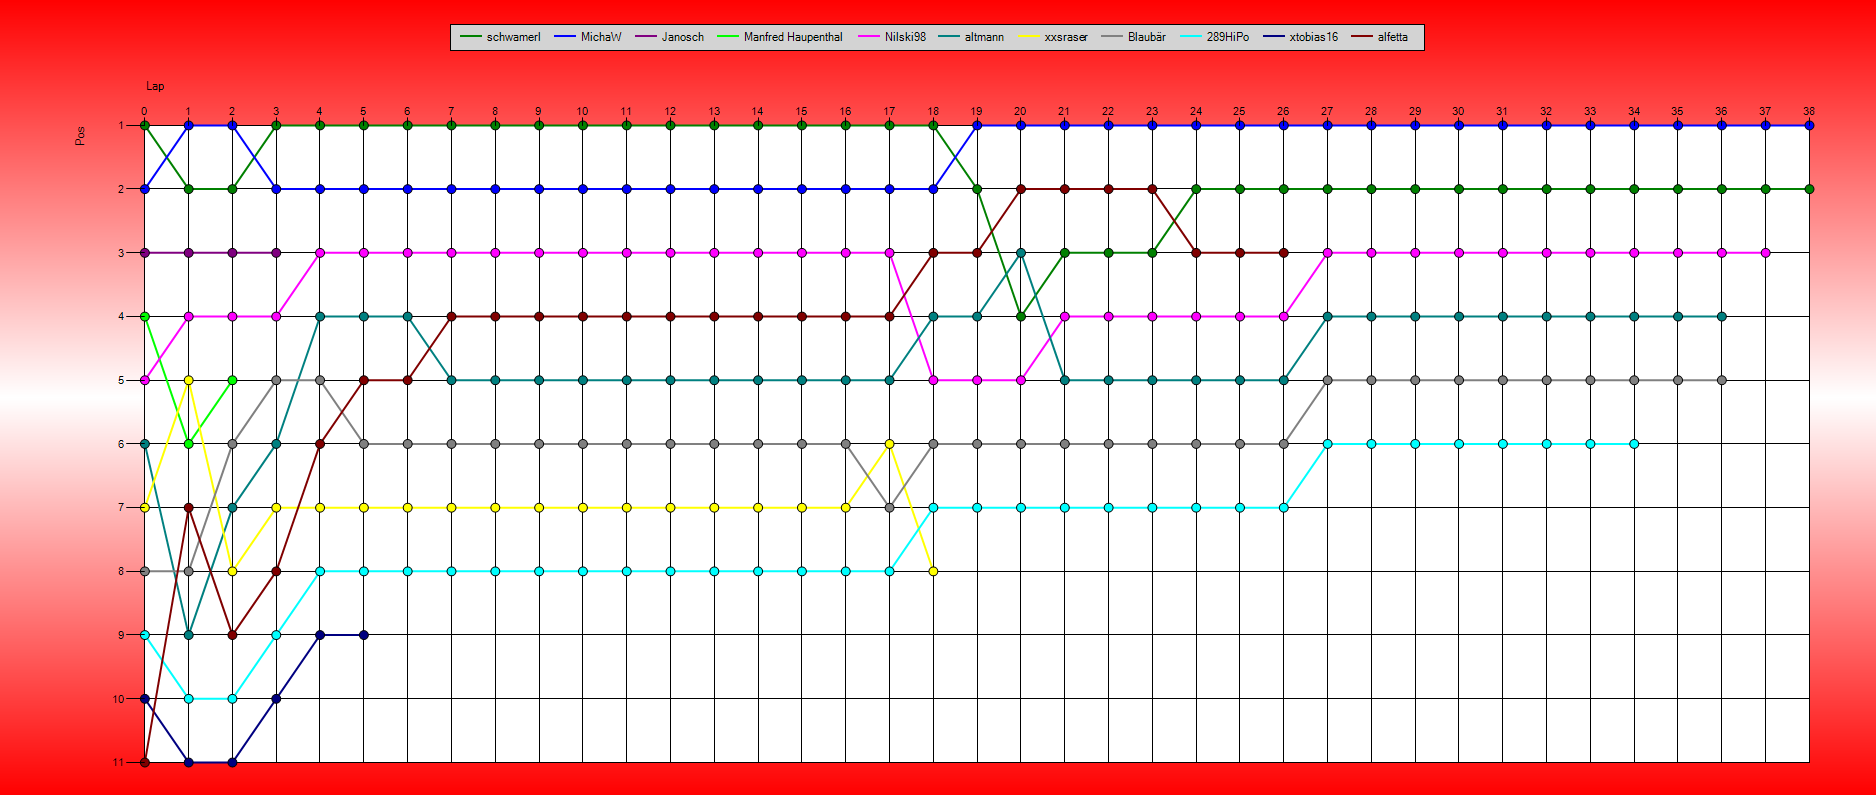Select MichaW's blue marker at lap 19, position 1
The width and height of the screenshot is (1876, 795).
(x=977, y=125)
